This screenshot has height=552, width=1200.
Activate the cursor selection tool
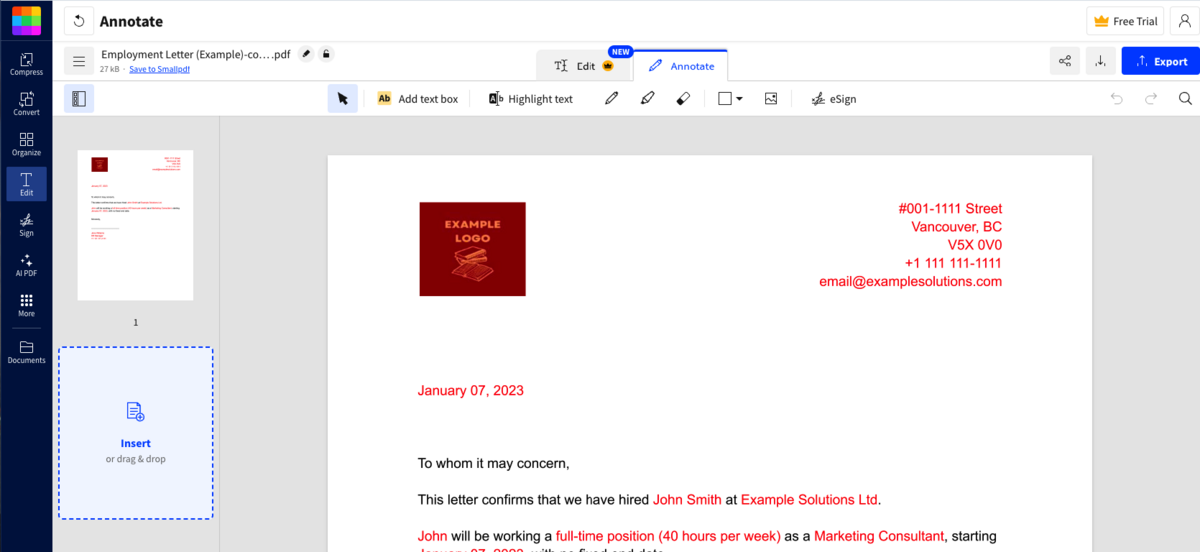pos(342,99)
